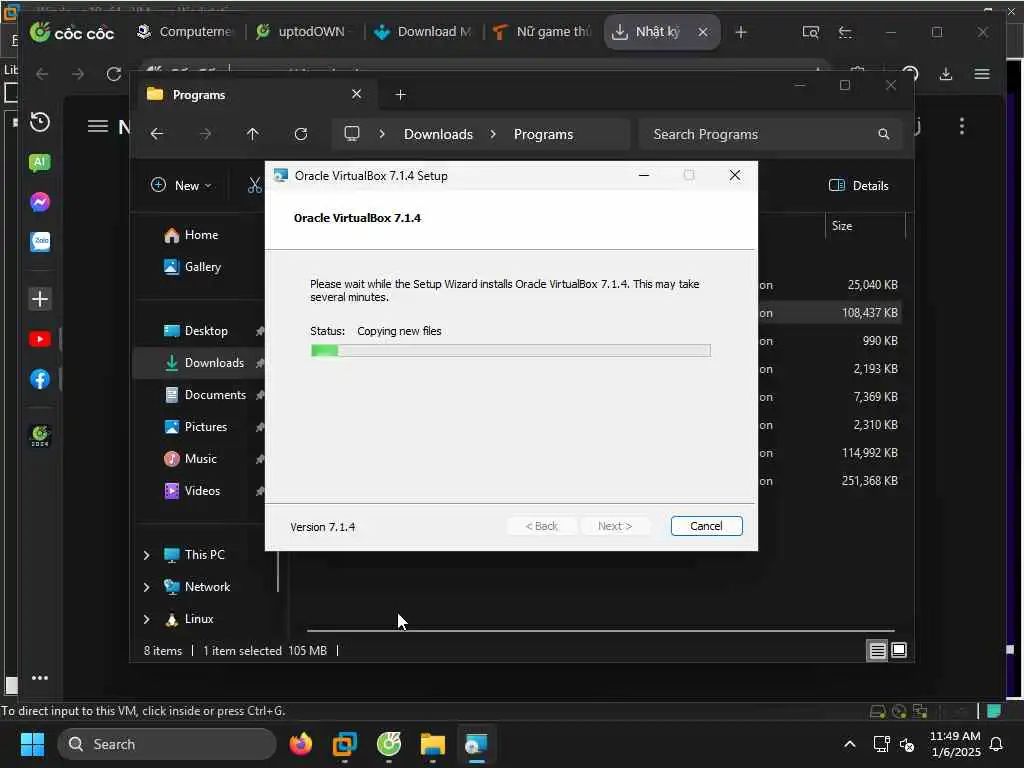Open the browser page three-dot menu

point(962,126)
